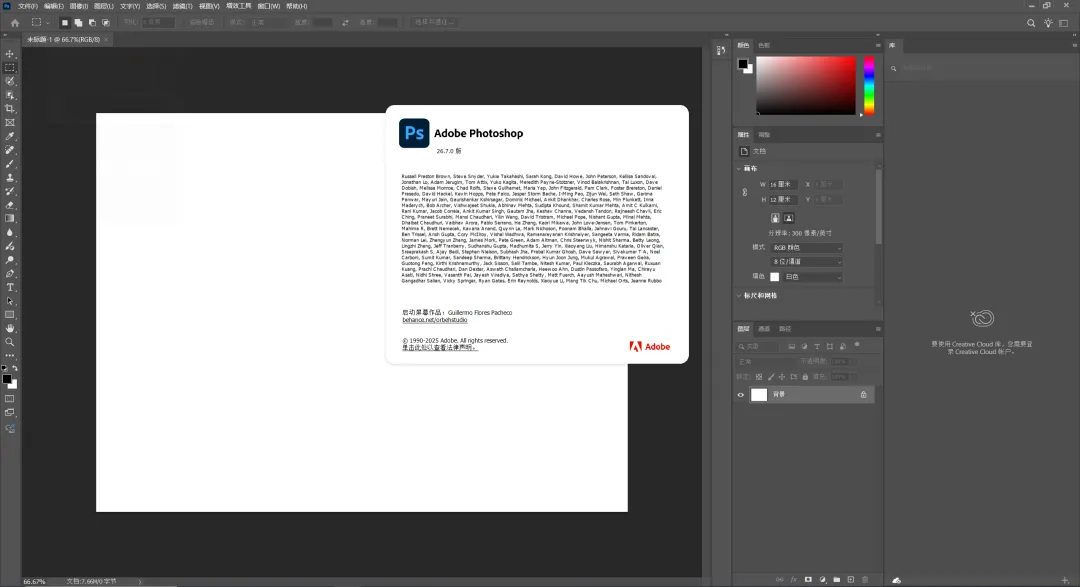This screenshot has height=587, width=1080.
Task: Open layer style fx icon
Action: tap(793, 580)
